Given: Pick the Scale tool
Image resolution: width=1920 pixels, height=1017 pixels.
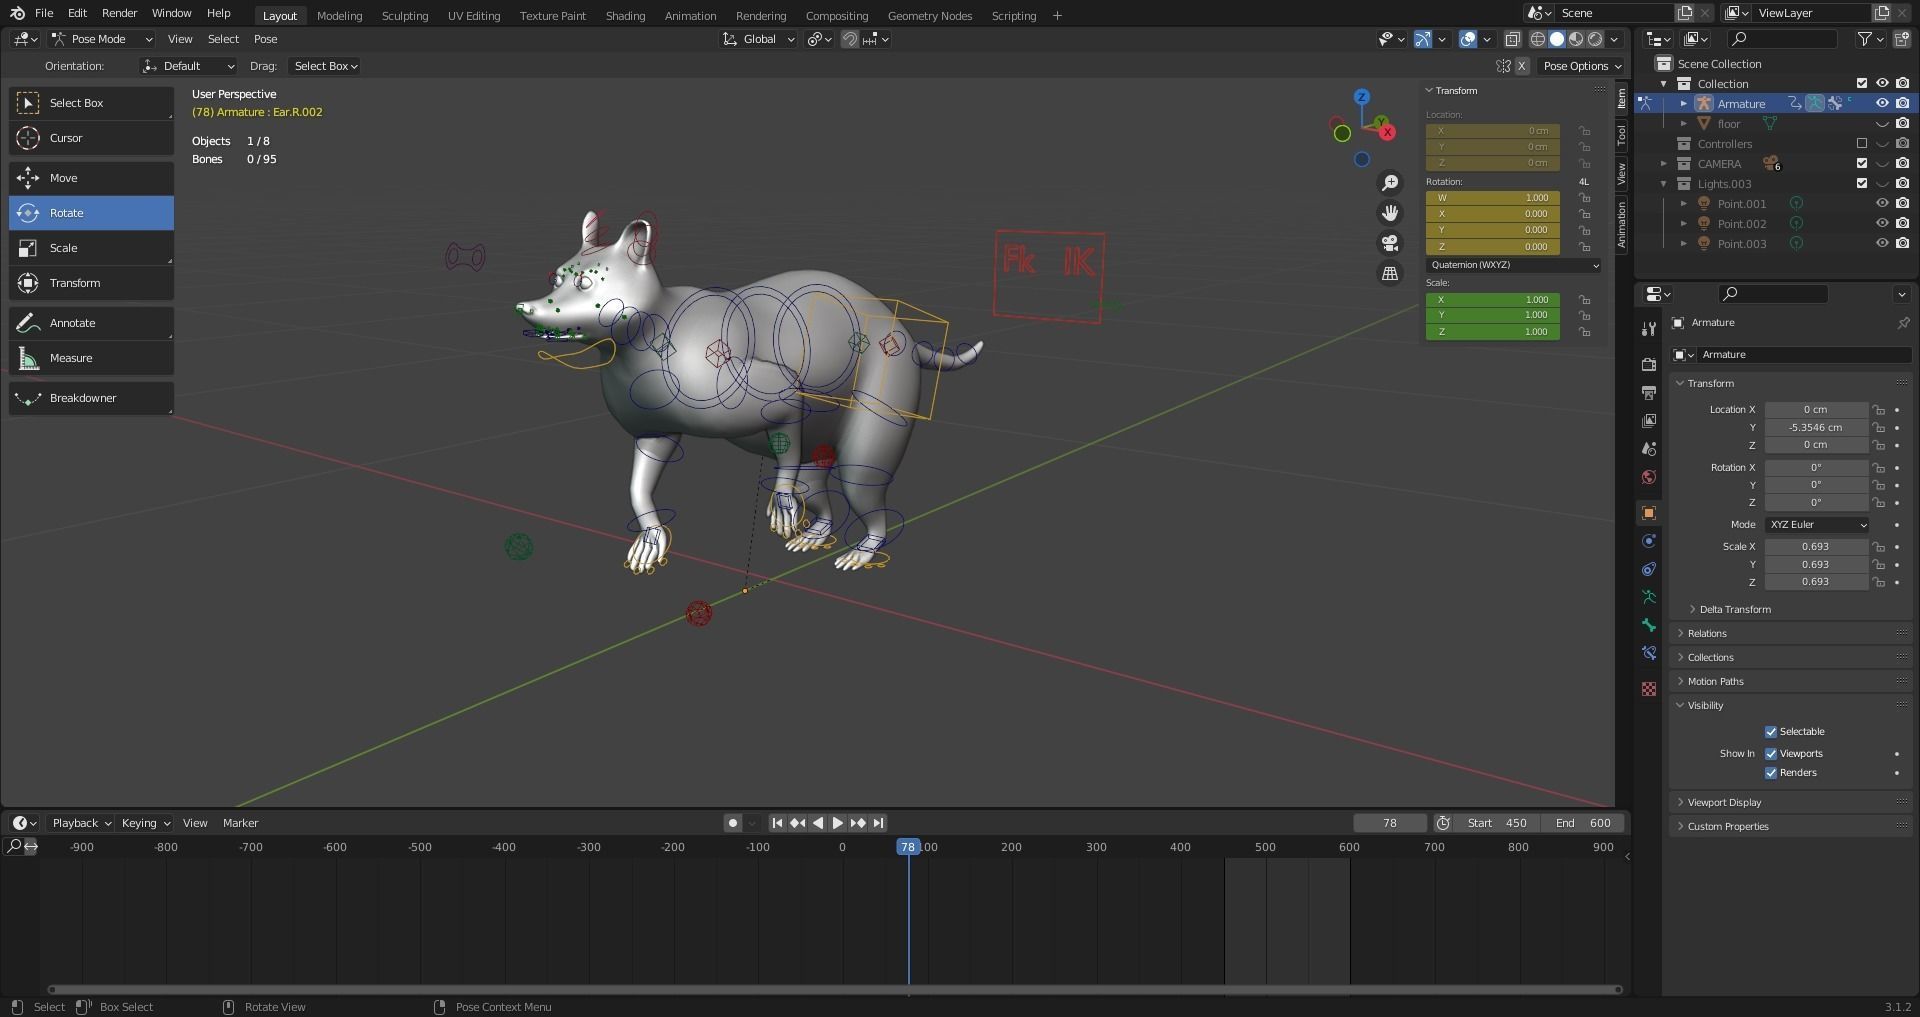Looking at the screenshot, I should (x=91, y=248).
